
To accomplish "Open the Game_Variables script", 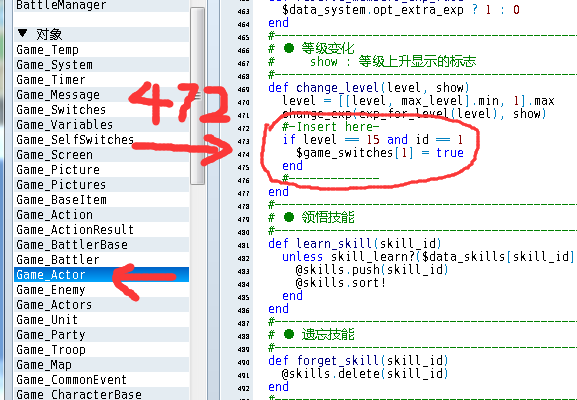I will coord(101,125).
